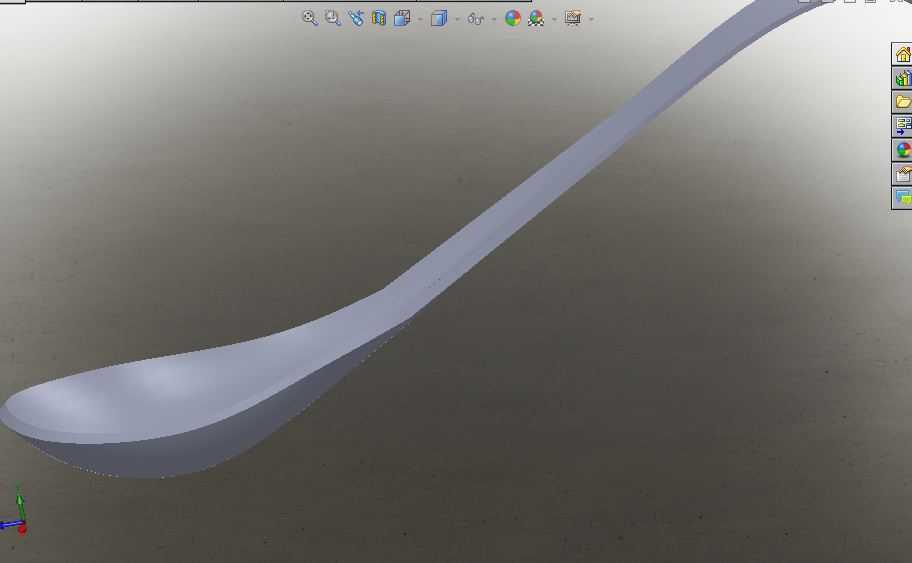The image size is (912, 563).
Task: Click the Previous View icon
Action: coord(356,18)
